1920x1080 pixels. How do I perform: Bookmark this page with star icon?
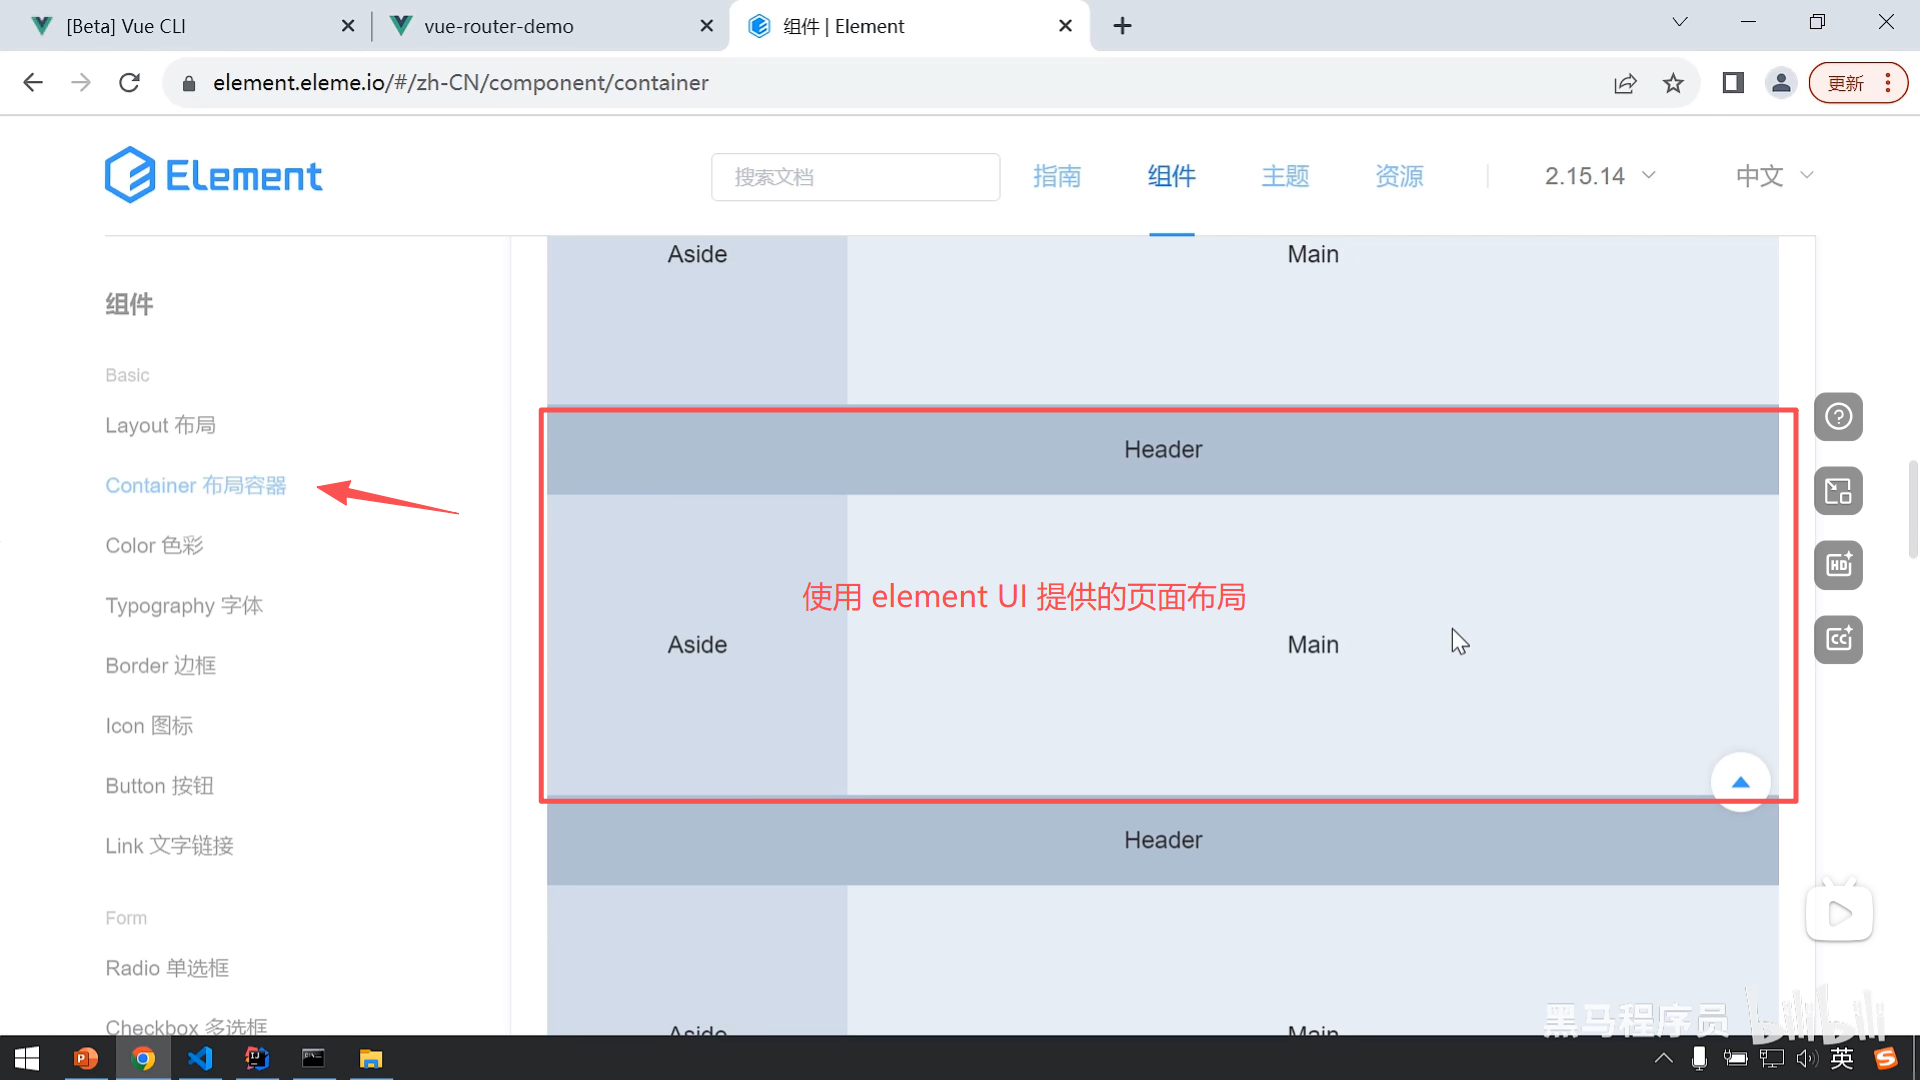[x=1673, y=83]
